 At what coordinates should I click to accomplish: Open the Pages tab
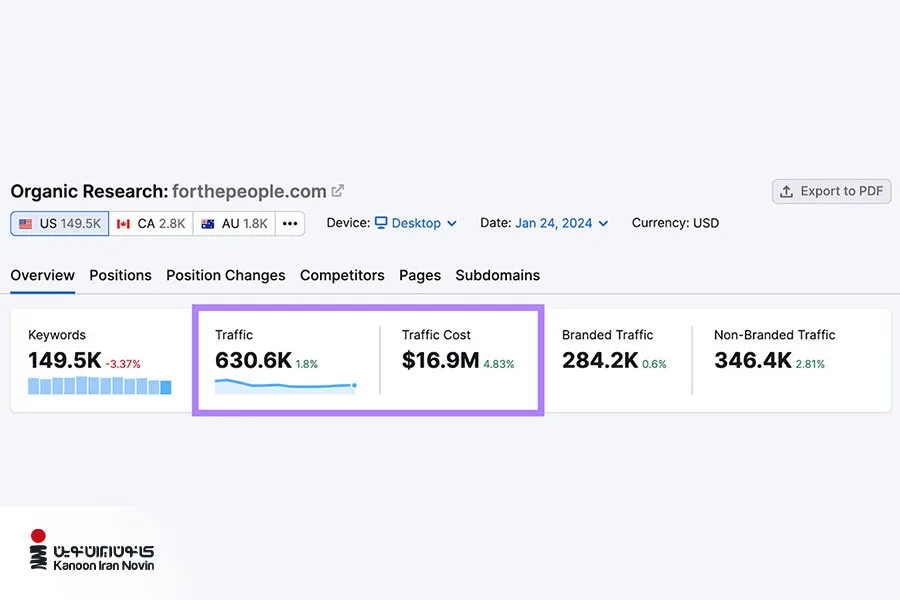click(420, 276)
